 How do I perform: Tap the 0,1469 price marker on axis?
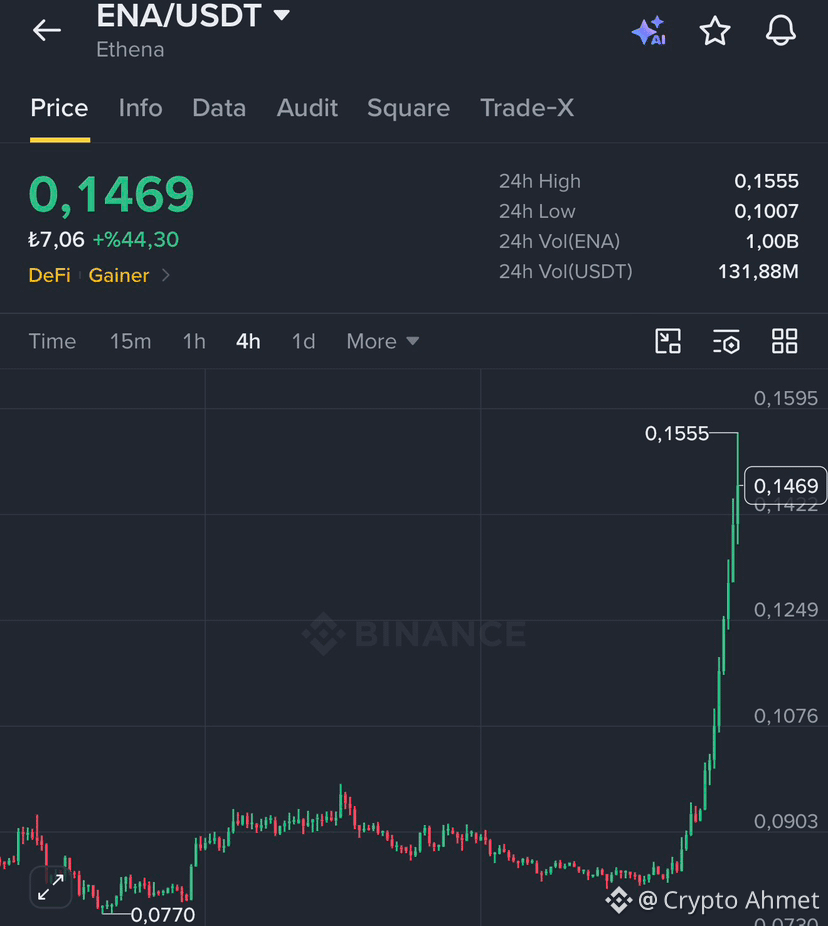(x=785, y=485)
